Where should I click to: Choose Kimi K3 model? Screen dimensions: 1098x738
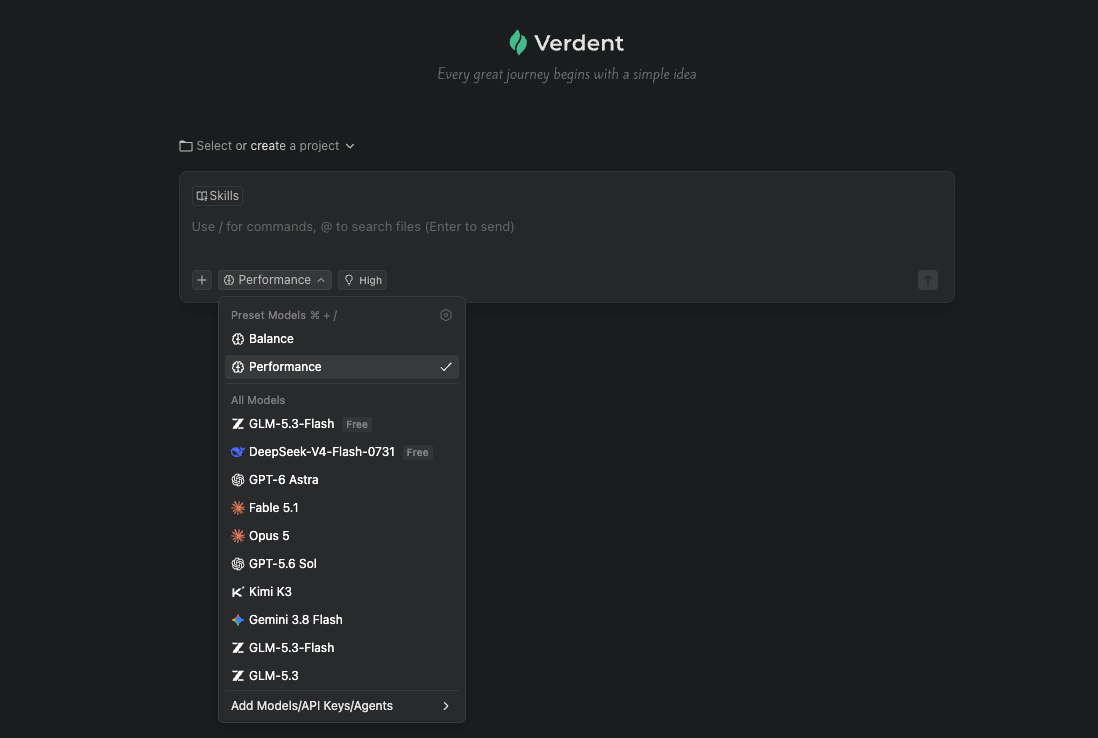342,592
